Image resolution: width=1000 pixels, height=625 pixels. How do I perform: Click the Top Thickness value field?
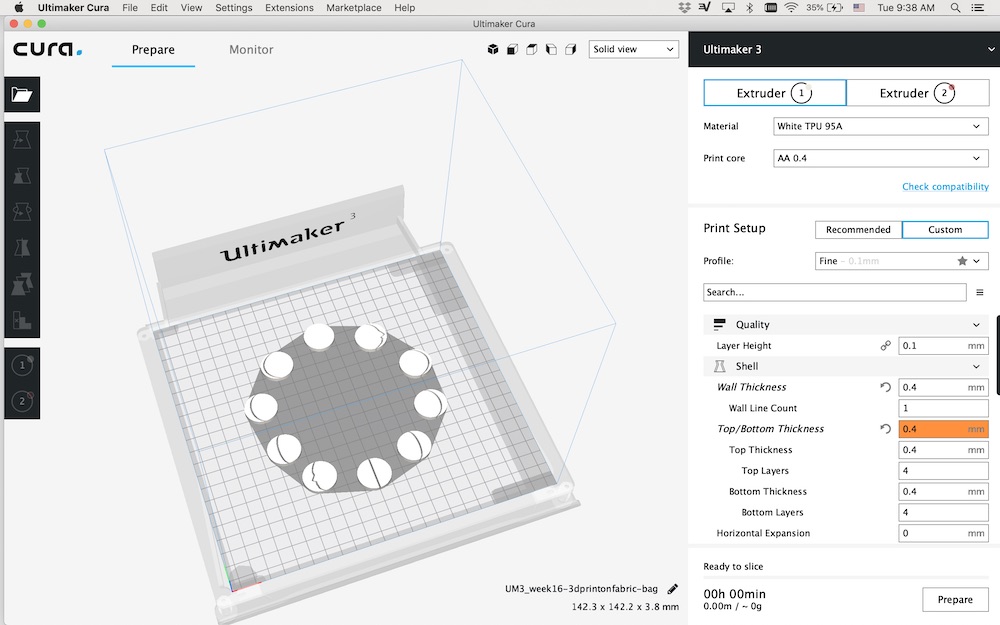[943, 450]
